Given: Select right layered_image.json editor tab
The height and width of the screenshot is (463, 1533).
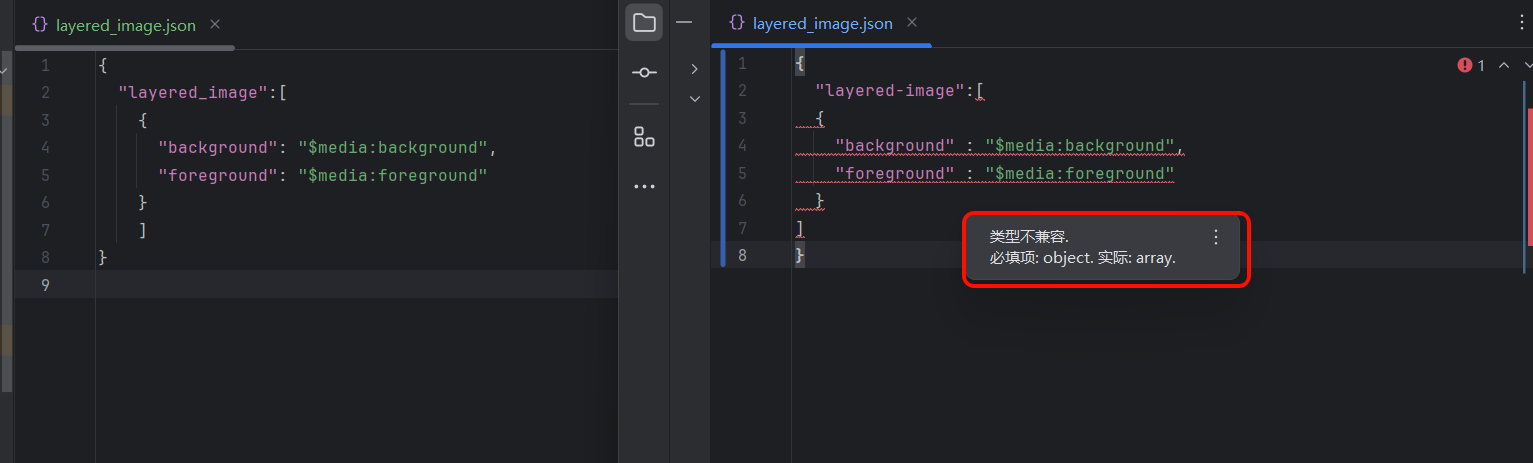Looking at the screenshot, I should (822, 23).
